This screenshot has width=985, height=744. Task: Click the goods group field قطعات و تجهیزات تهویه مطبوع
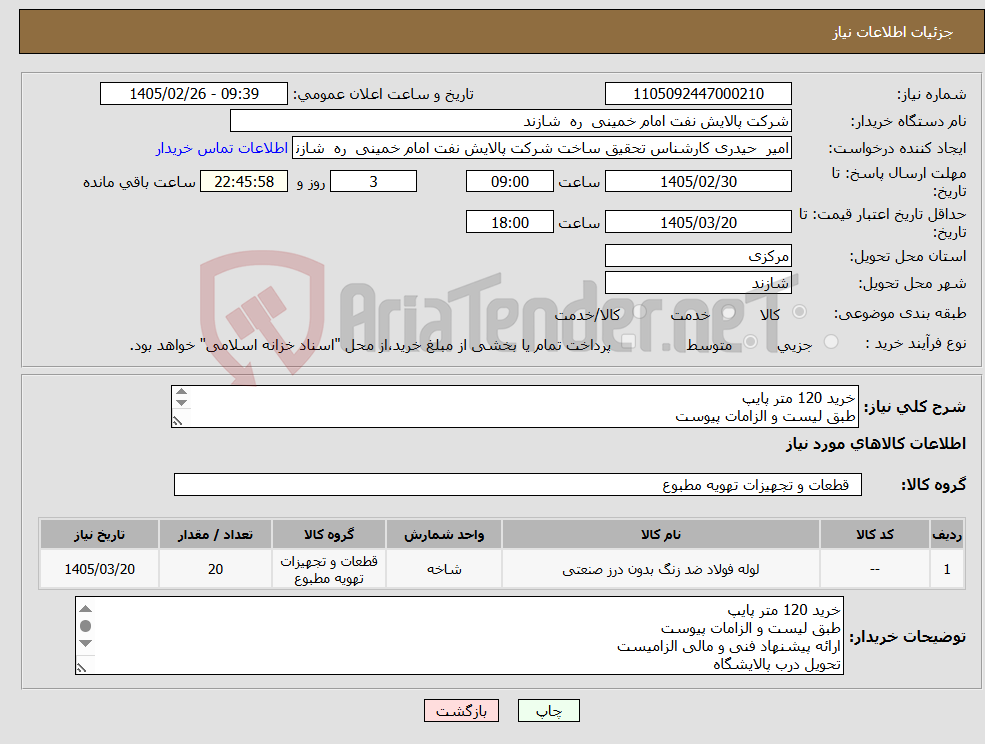click(x=518, y=484)
